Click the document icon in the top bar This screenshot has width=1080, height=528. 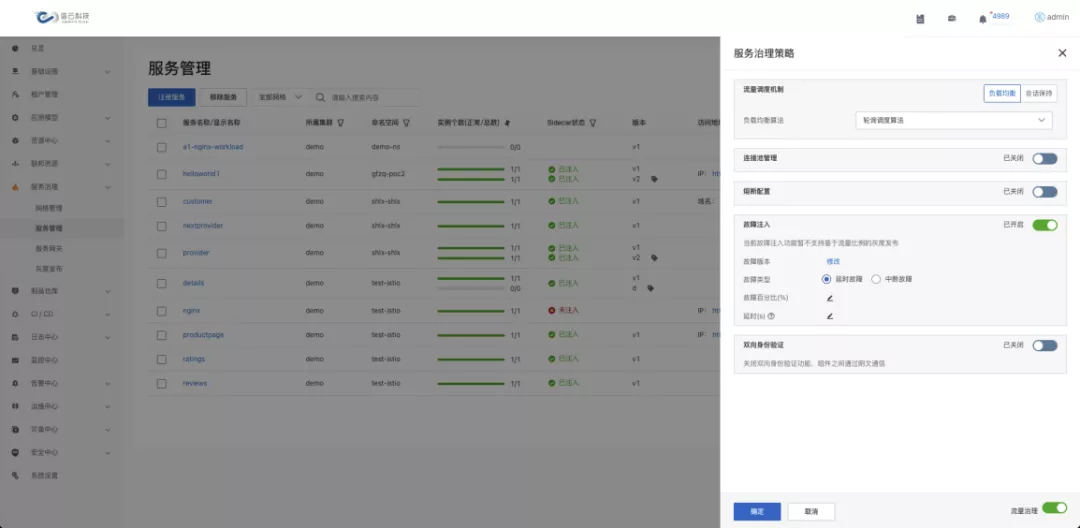[920, 18]
